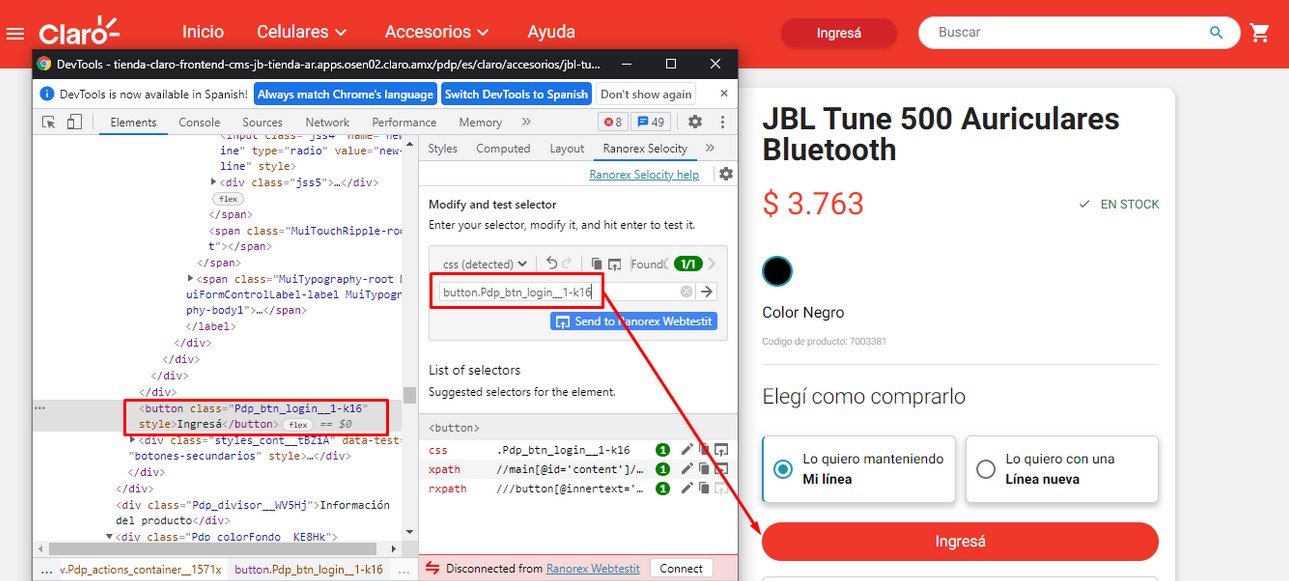Edit the css selector row
Image resolution: width=1289 pixels, height=581 pixels.
click(687, 450)
